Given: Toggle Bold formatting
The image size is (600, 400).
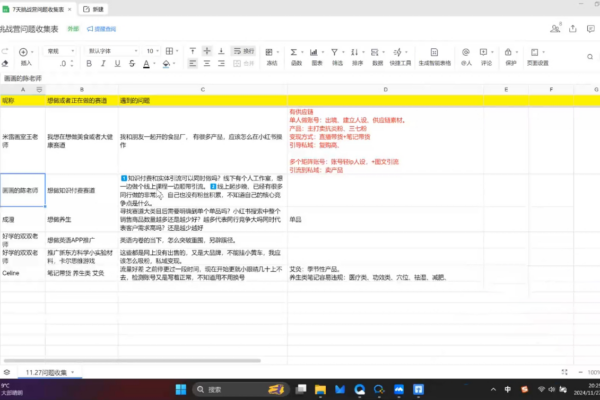Looking at the screenshot, I should (x=89, y=64).
